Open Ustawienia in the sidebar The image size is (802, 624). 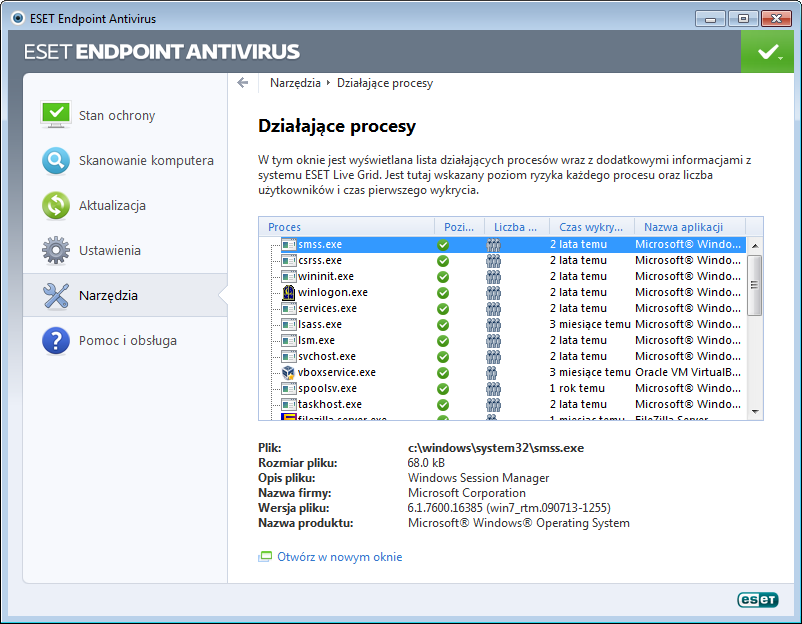[x=125, y=251]
